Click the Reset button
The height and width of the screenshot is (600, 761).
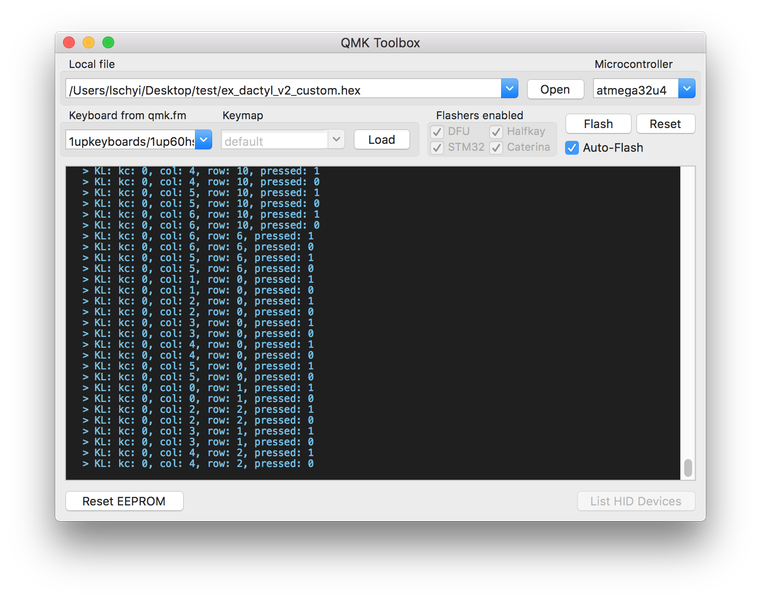665,124
